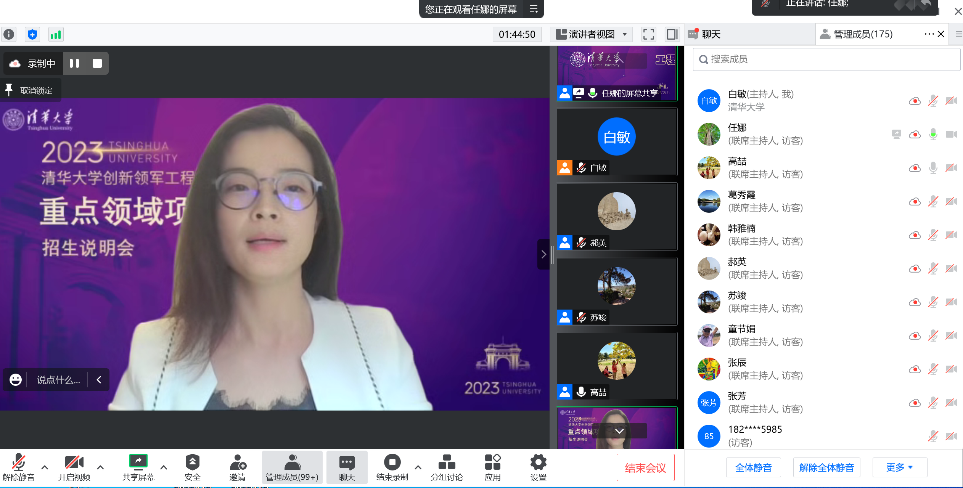Click the muted mic icon for 182****5985
963x488 pixels.
[933, 436]
